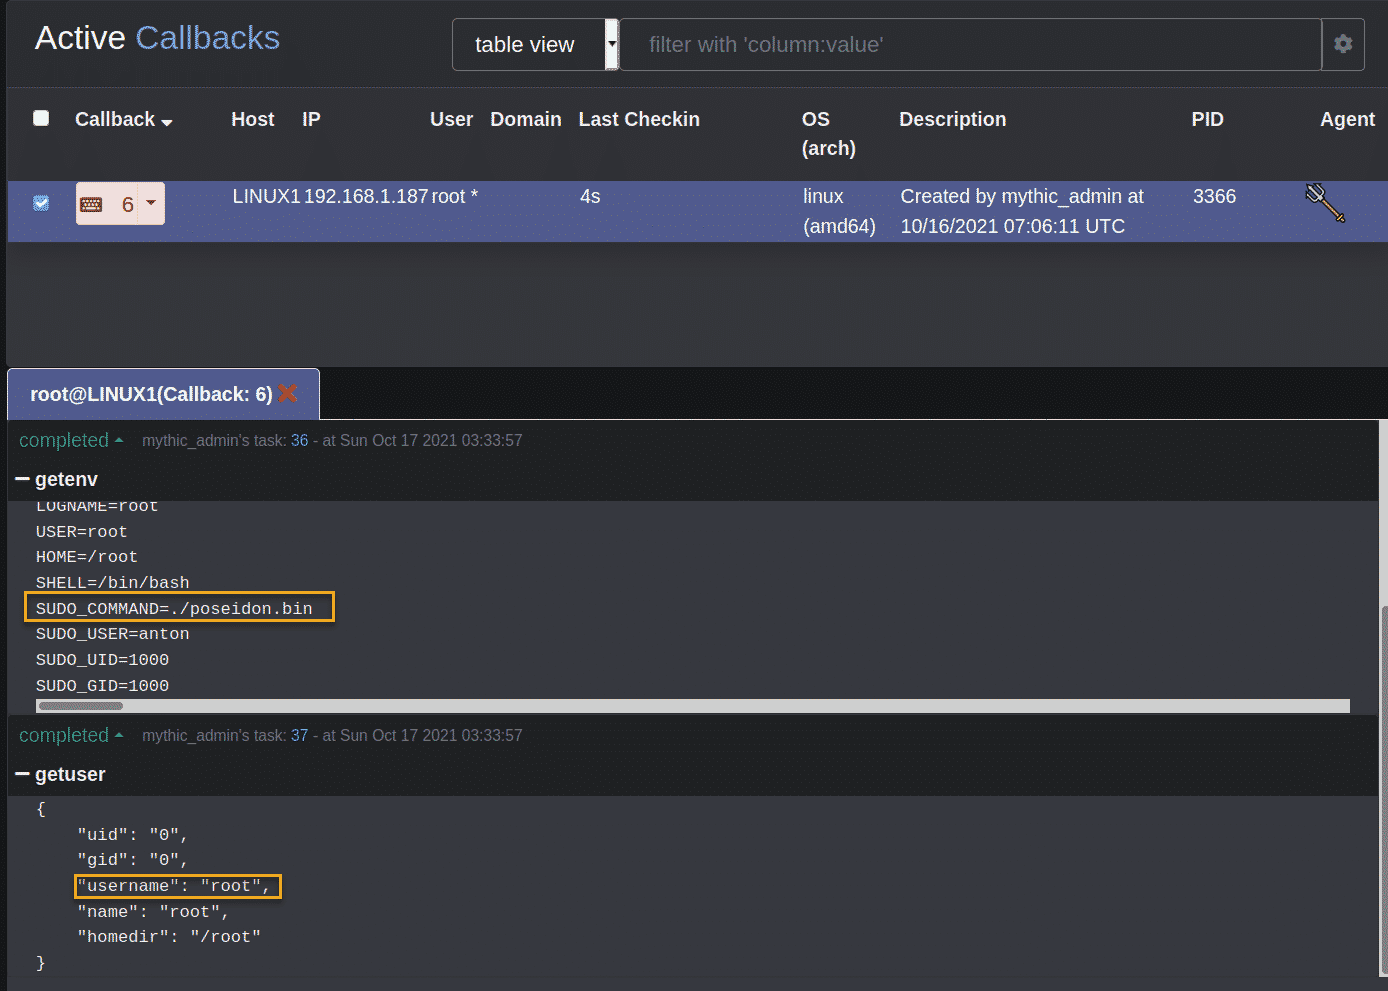Click the Host column header
Viewport: 1388px width, 991px height.
252,119
